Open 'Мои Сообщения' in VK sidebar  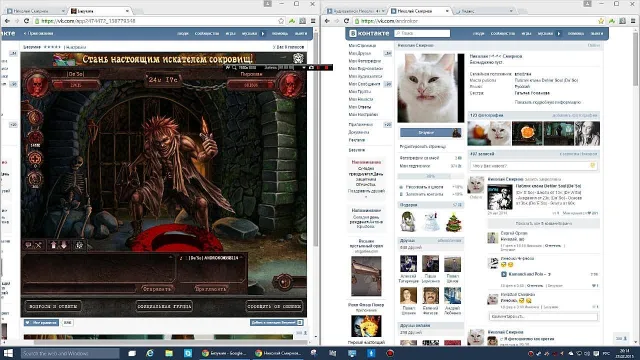click(x=364, y=84)
